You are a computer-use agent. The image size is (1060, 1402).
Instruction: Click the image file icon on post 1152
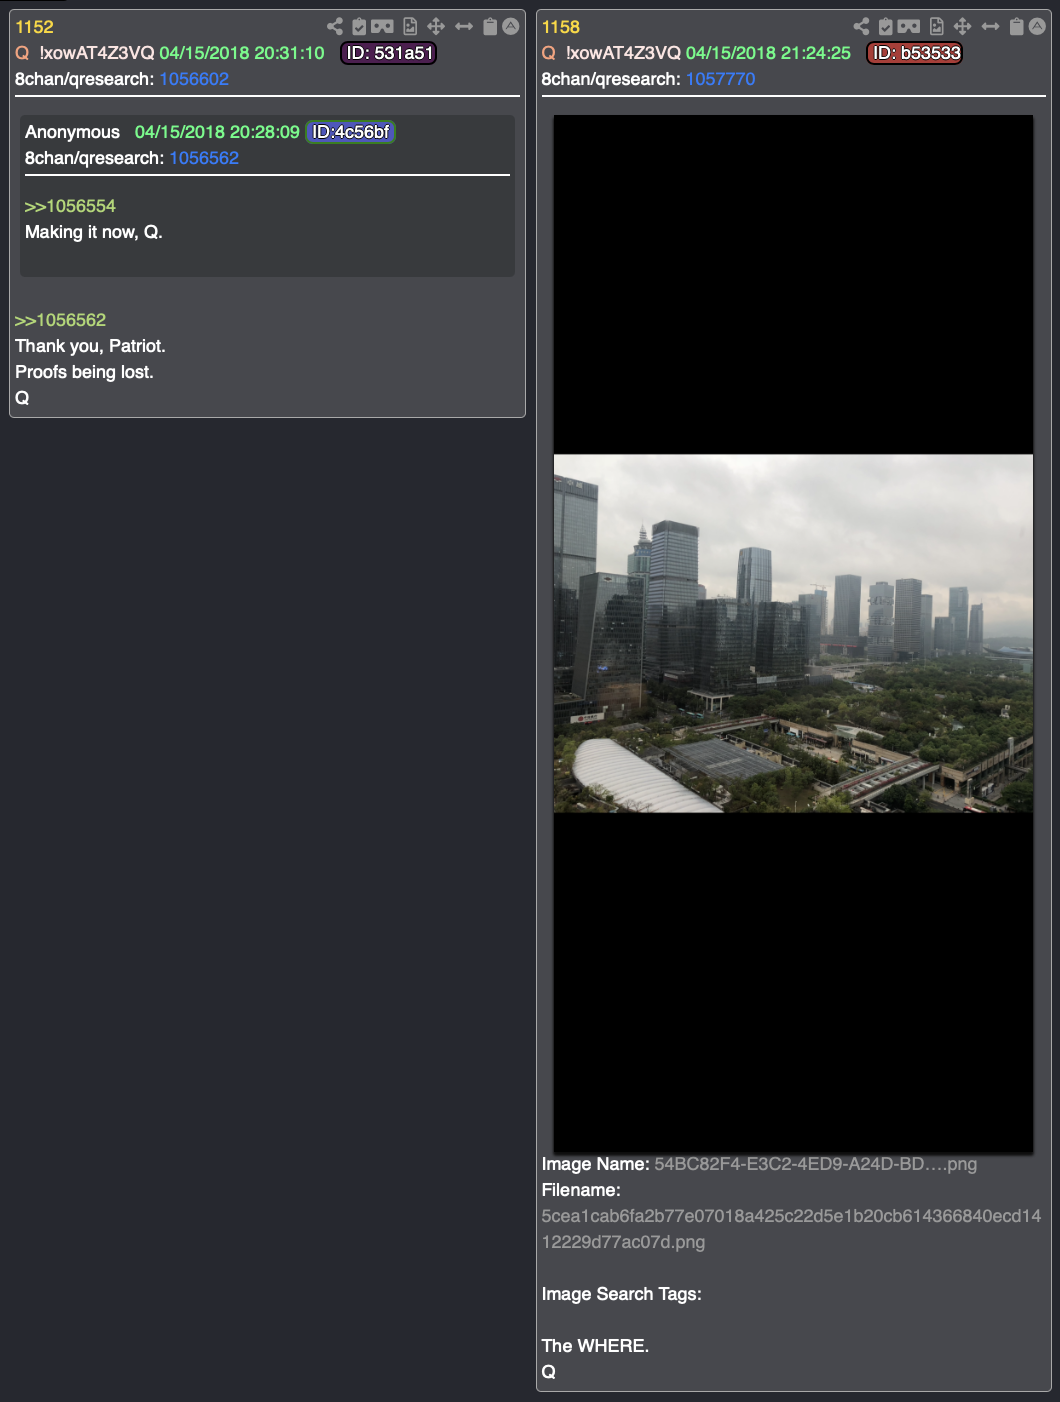410,27
